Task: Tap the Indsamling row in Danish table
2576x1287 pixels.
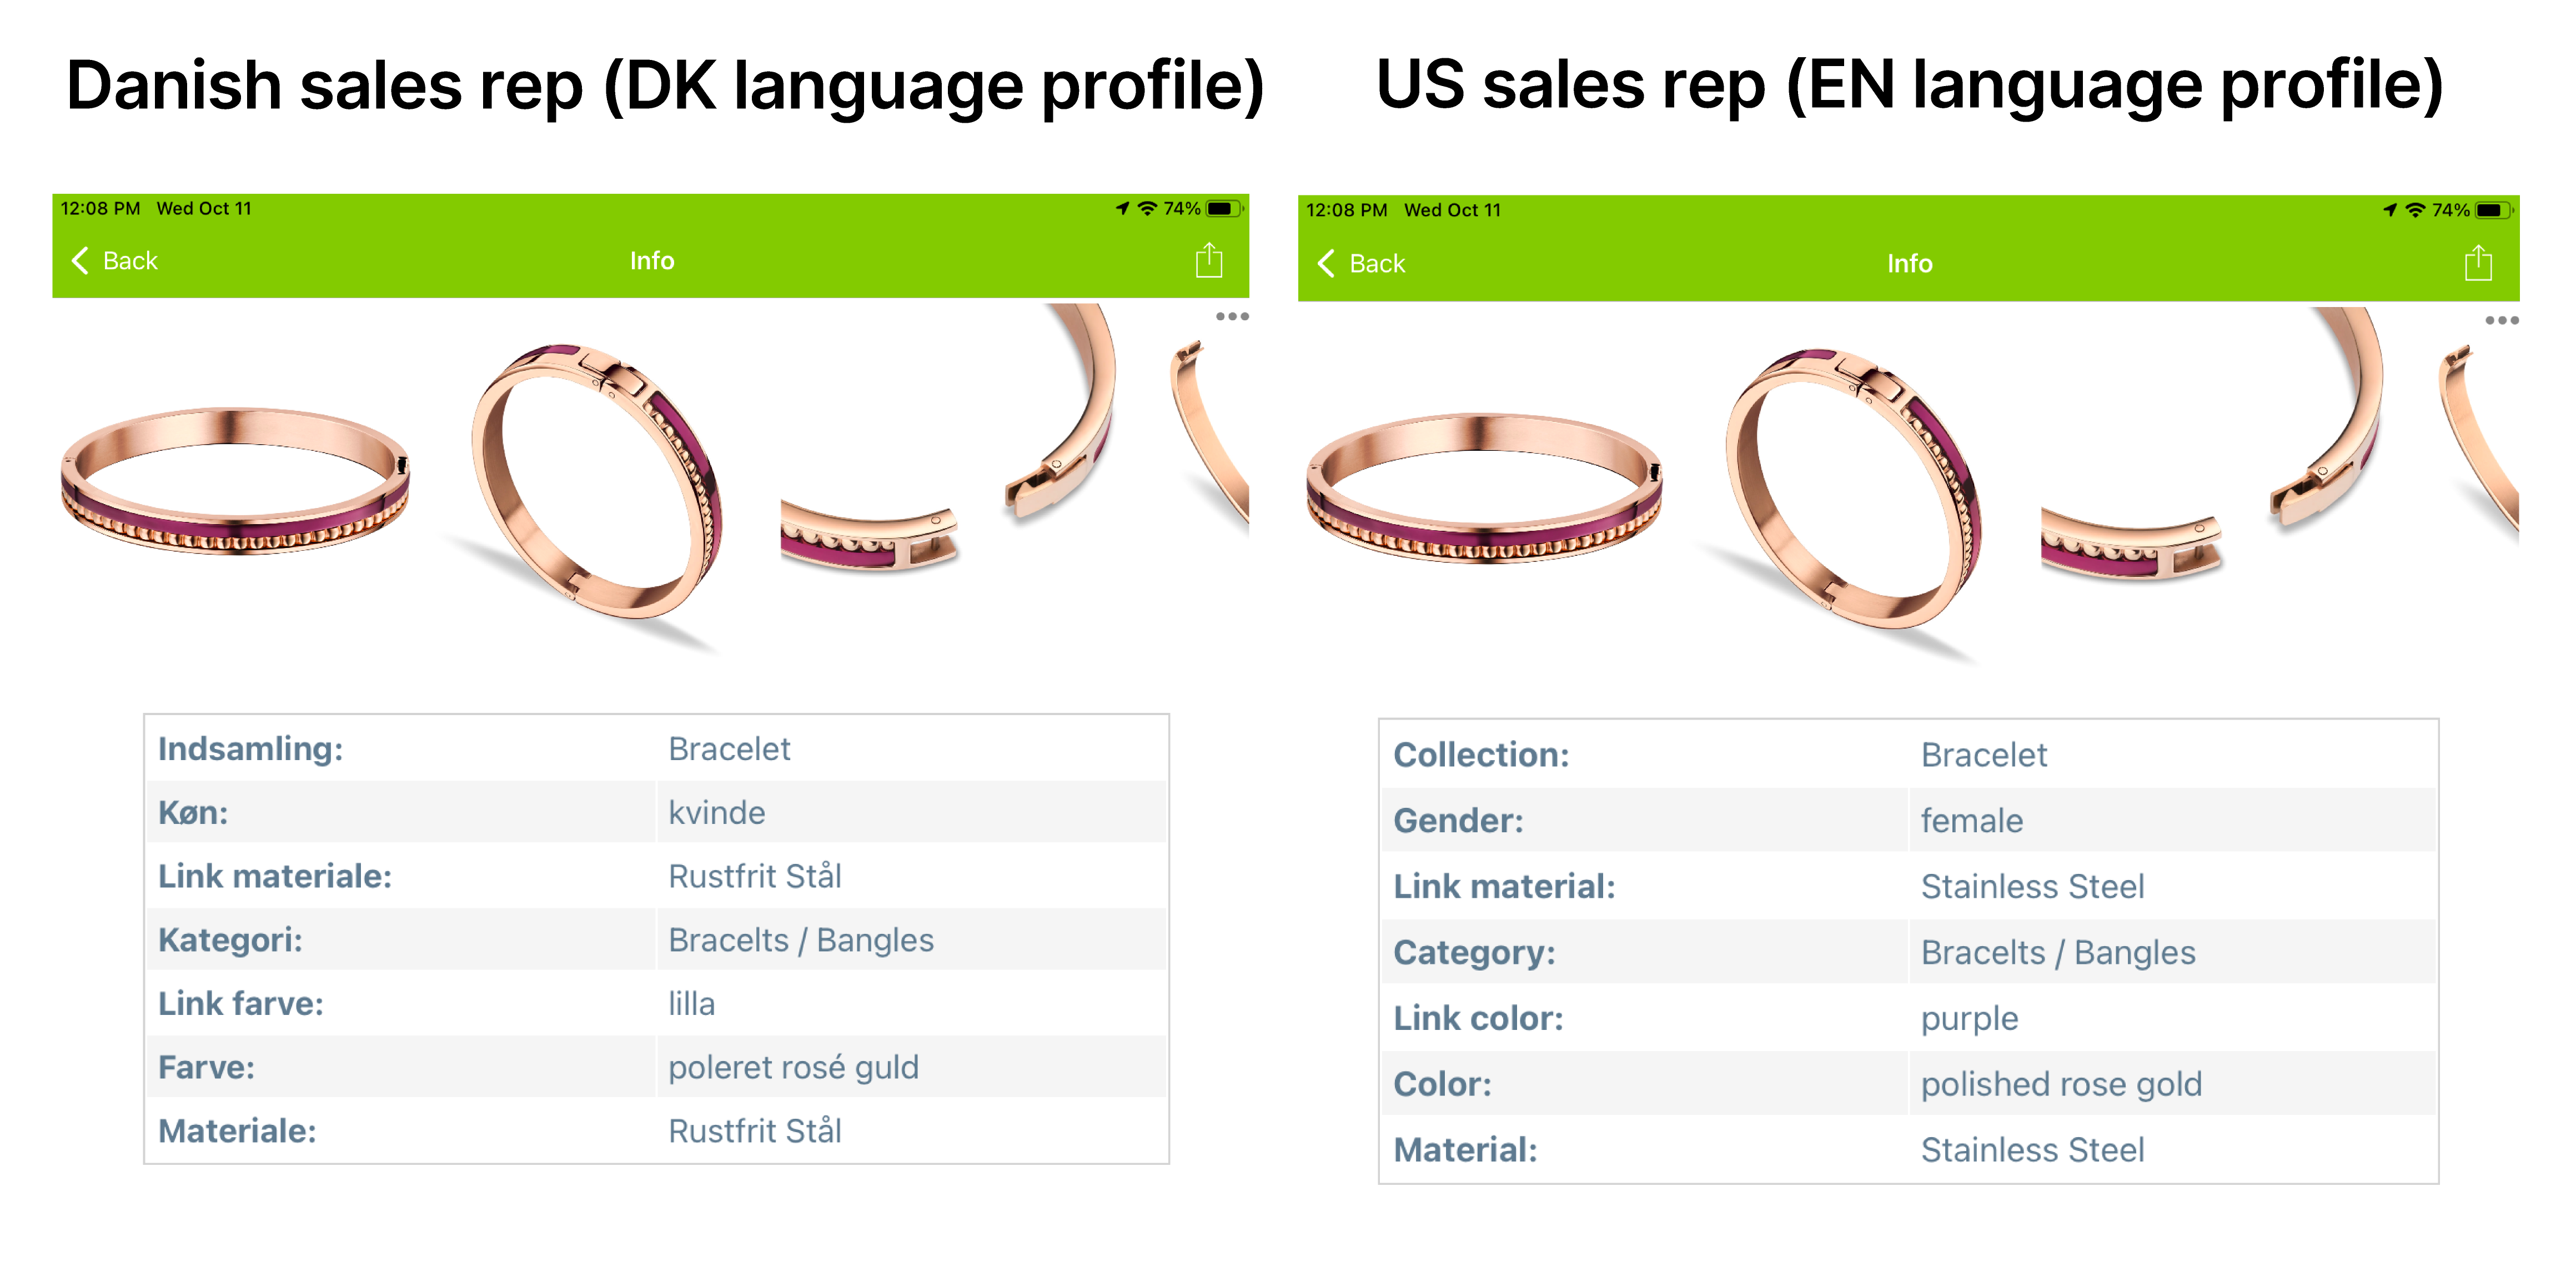Action: [x=656, y=749]
